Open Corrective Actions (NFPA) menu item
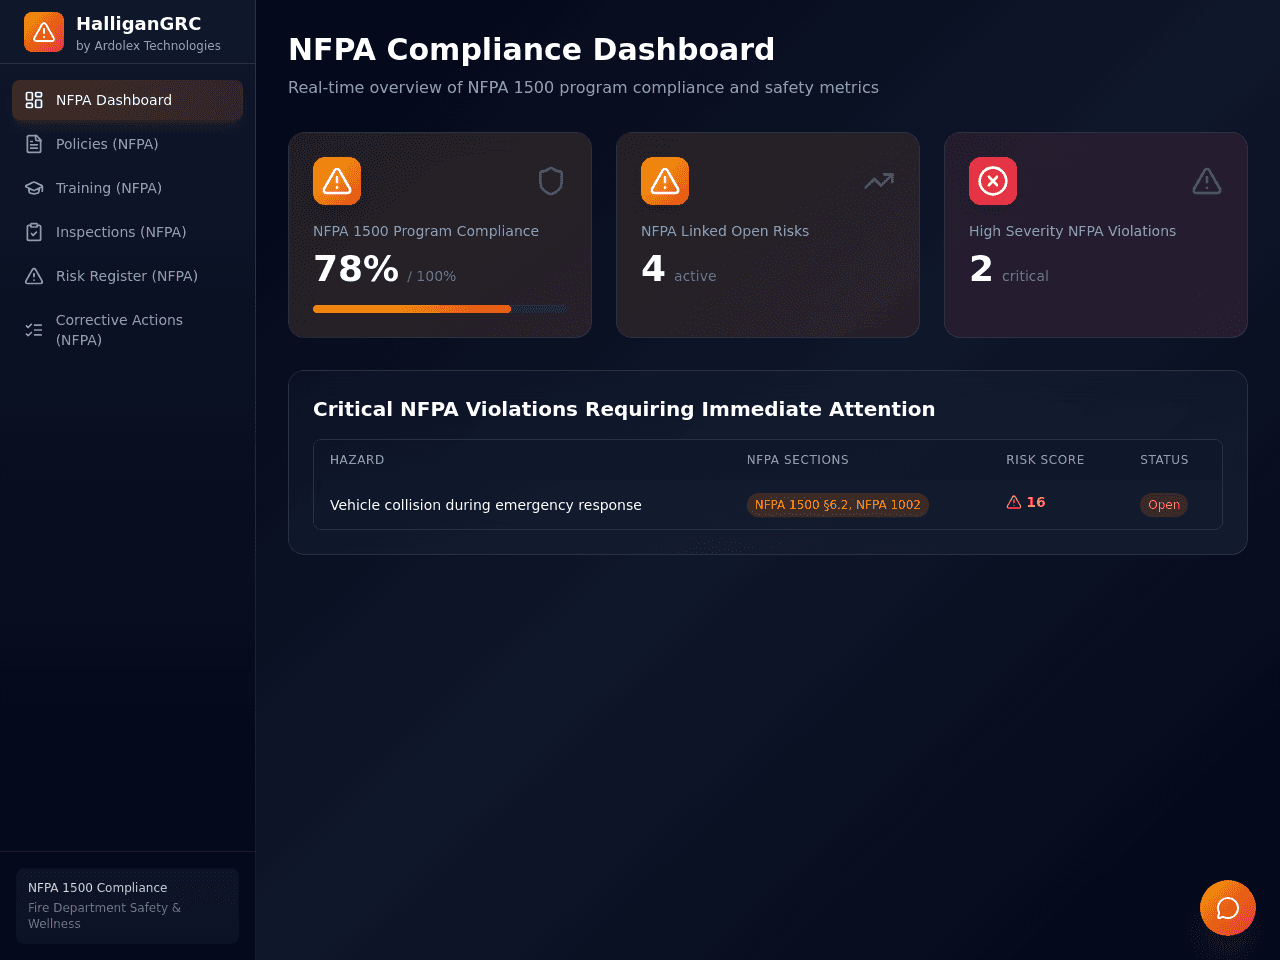Viewport: 1280px width, 960px height. coord(127,330)
